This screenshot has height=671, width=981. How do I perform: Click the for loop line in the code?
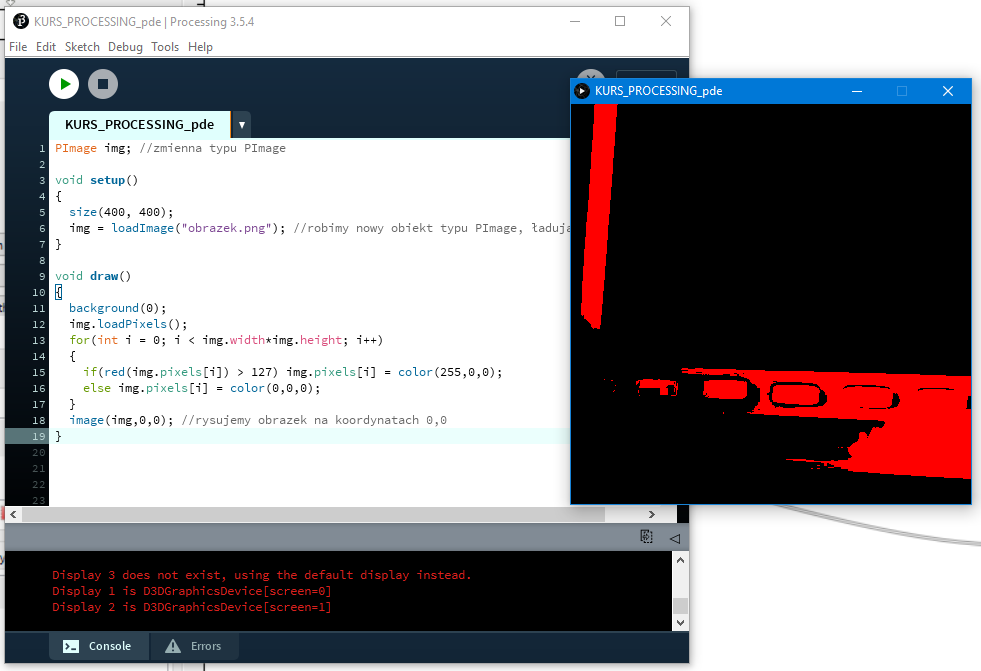(226, 340)
